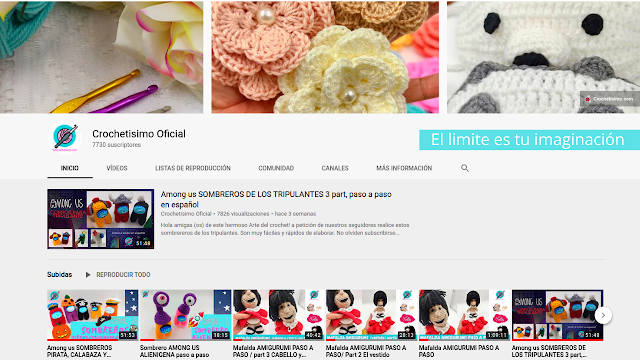Image resolution: width=640 pixels, height=360 pixels.
Task: Click the Crochetisimo Oficial channel avatar
Action: tap(64, 138)
